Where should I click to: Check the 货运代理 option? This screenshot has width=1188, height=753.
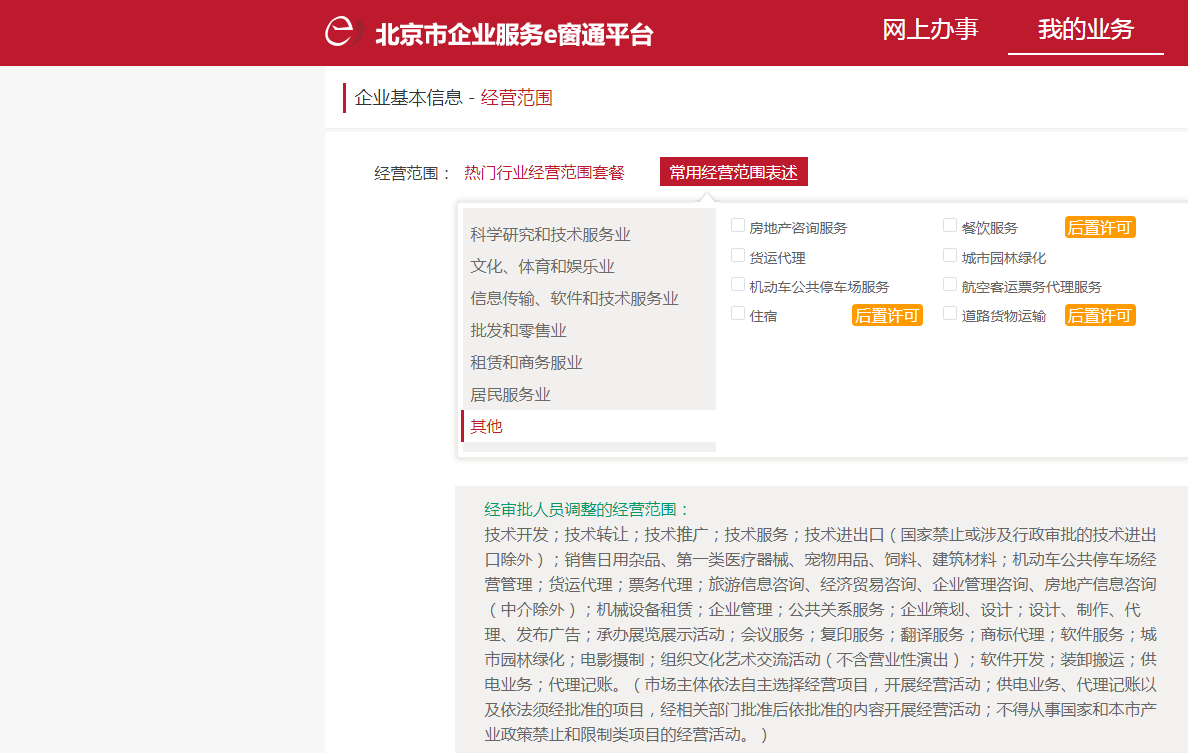tap(737, 256)
